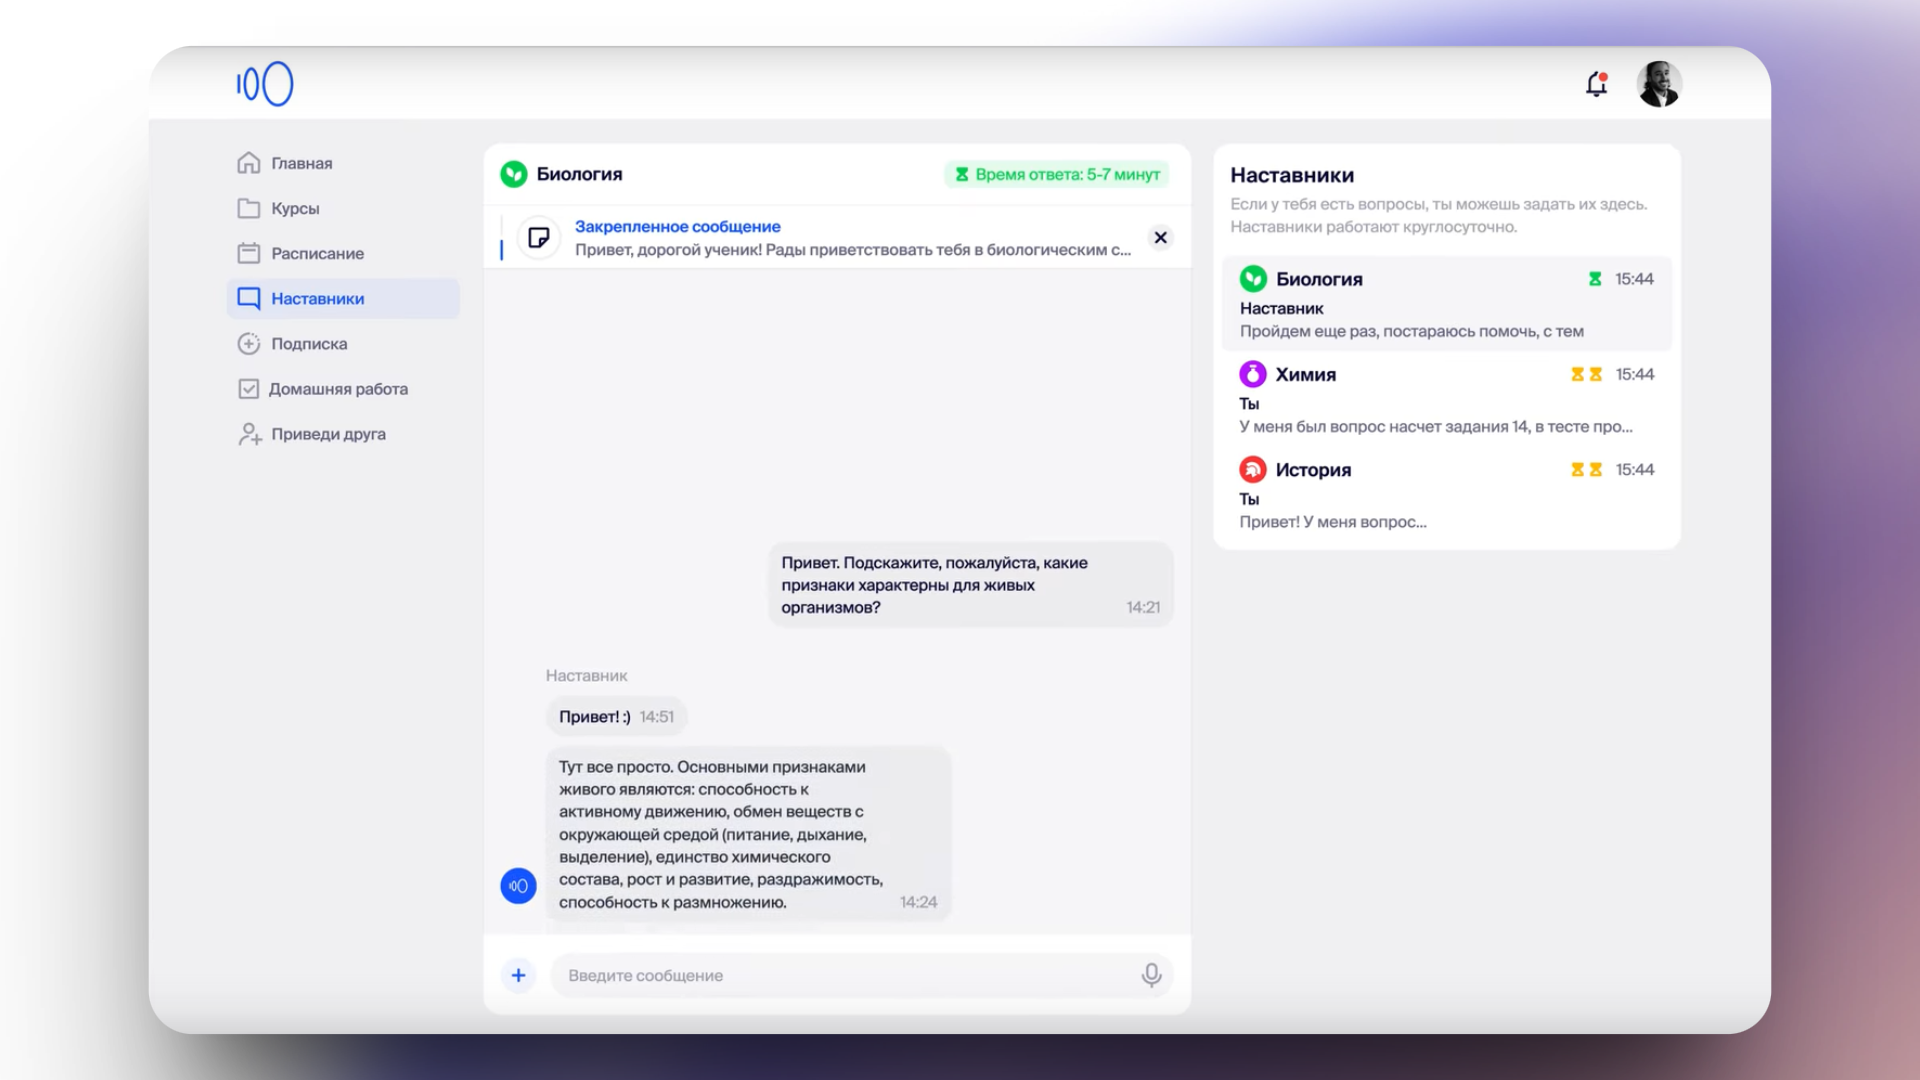This screenshot has width=1920, height=1080.
Task: Click the plus attachment button
Action: [518, 975]
